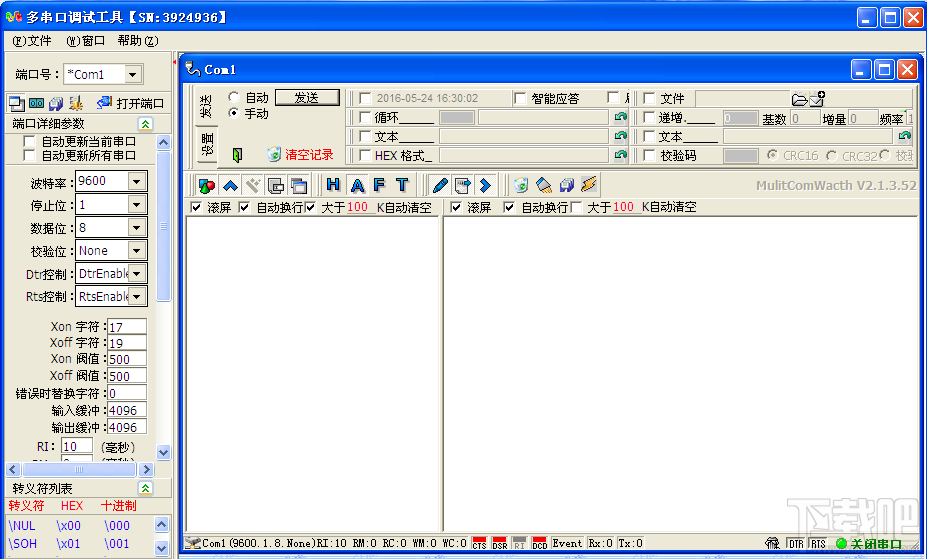The width and height of the screenshot is (927, 559).
Task: Open the (F)文件 menu
Action: [32, 41]
